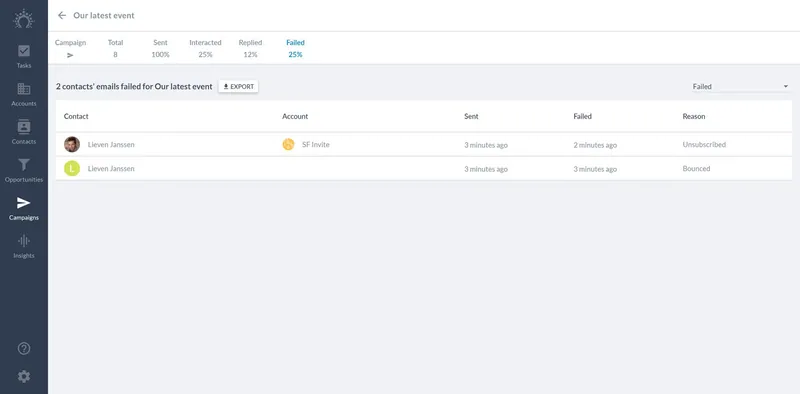Open Opportunities funnel icon

23,165
